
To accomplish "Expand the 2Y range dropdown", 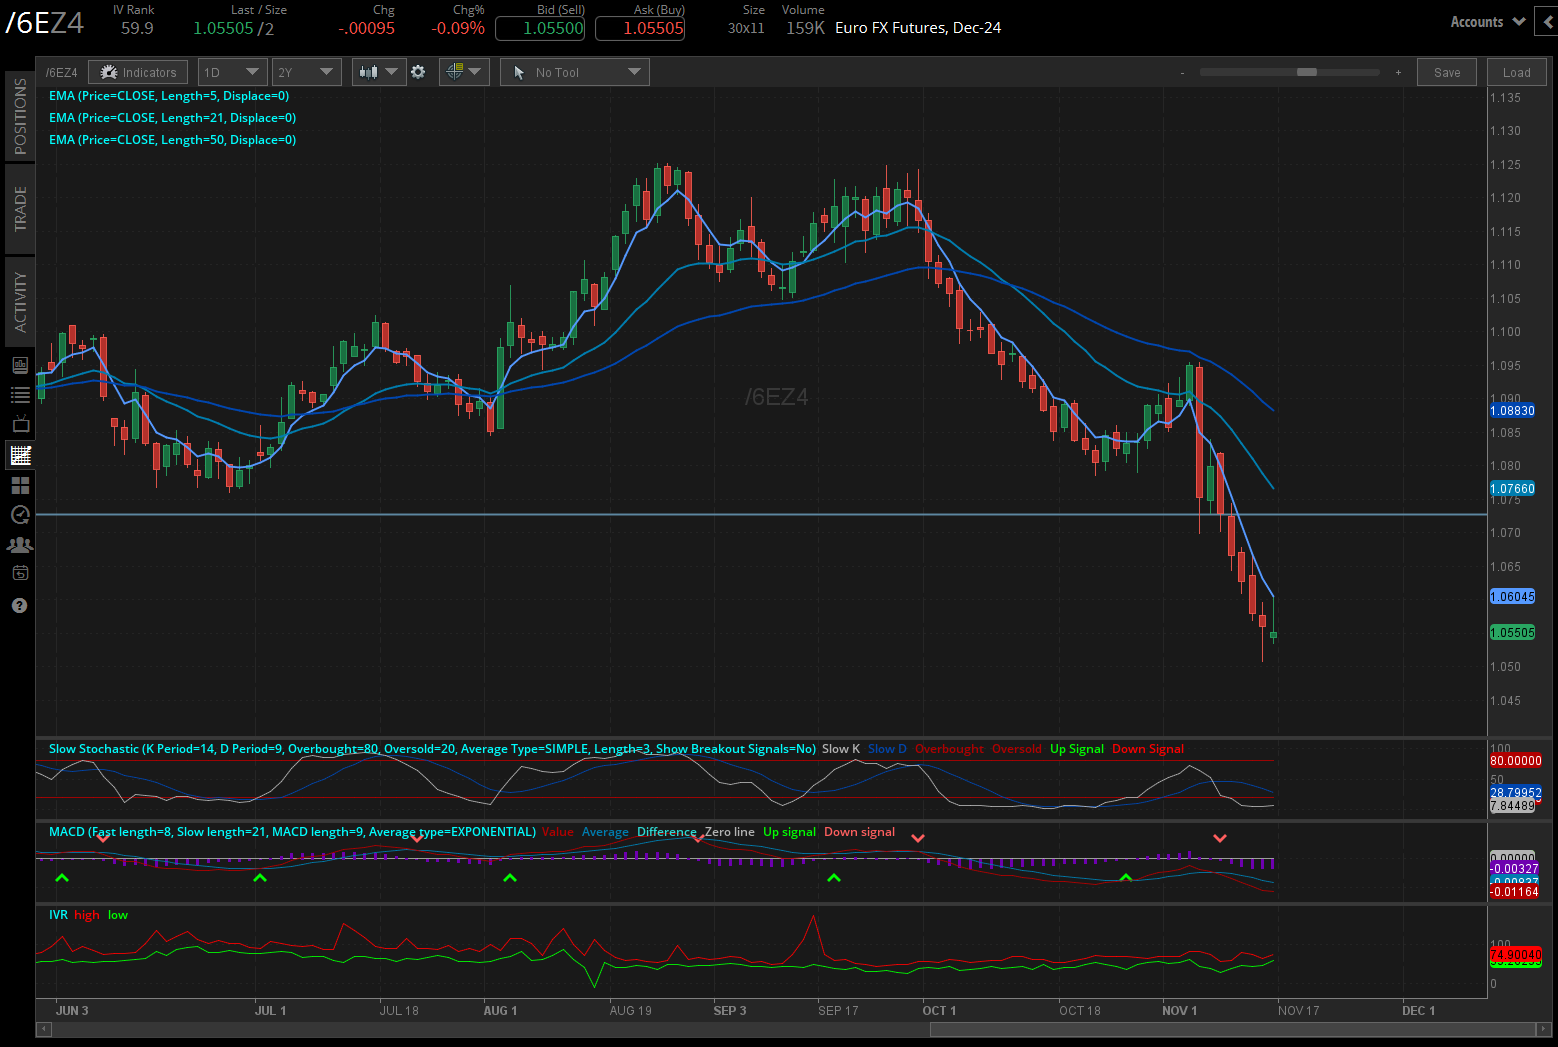I will (306, 71).
